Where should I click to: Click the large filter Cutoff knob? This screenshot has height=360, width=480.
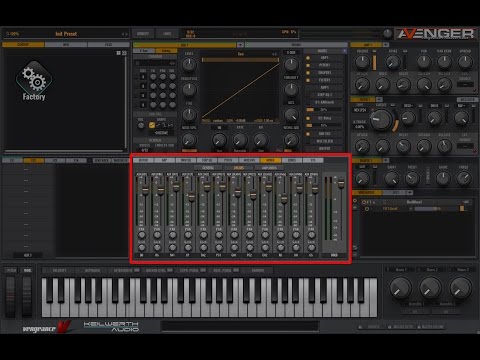tap(381, 120)
